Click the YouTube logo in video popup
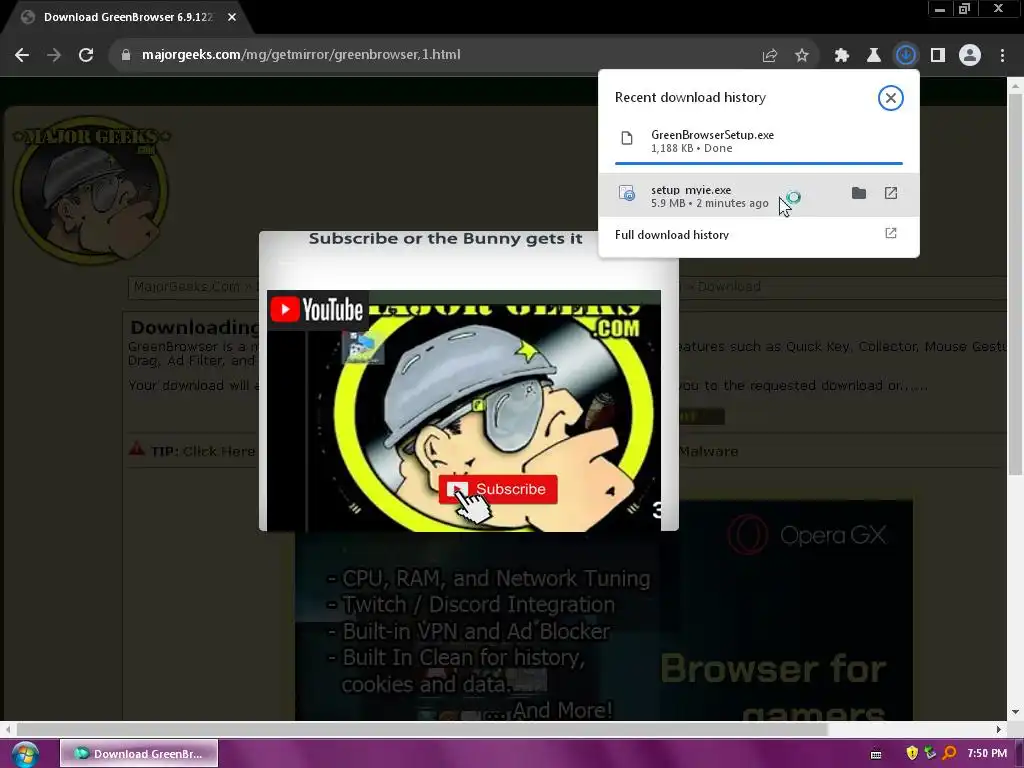Image resolution: width=1024 pixels, height=768 pixels. (x=317, y=310)
